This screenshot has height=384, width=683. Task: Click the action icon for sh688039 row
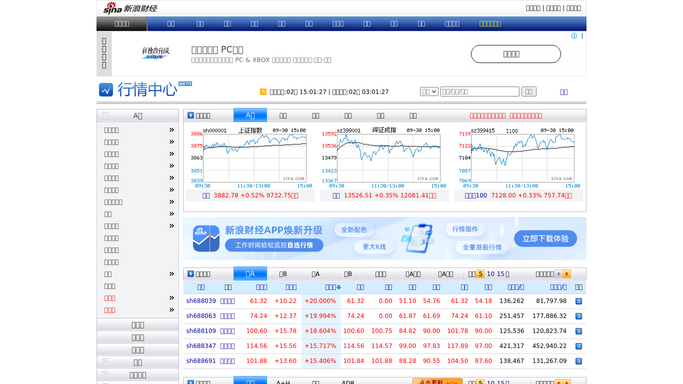[578, 301]
